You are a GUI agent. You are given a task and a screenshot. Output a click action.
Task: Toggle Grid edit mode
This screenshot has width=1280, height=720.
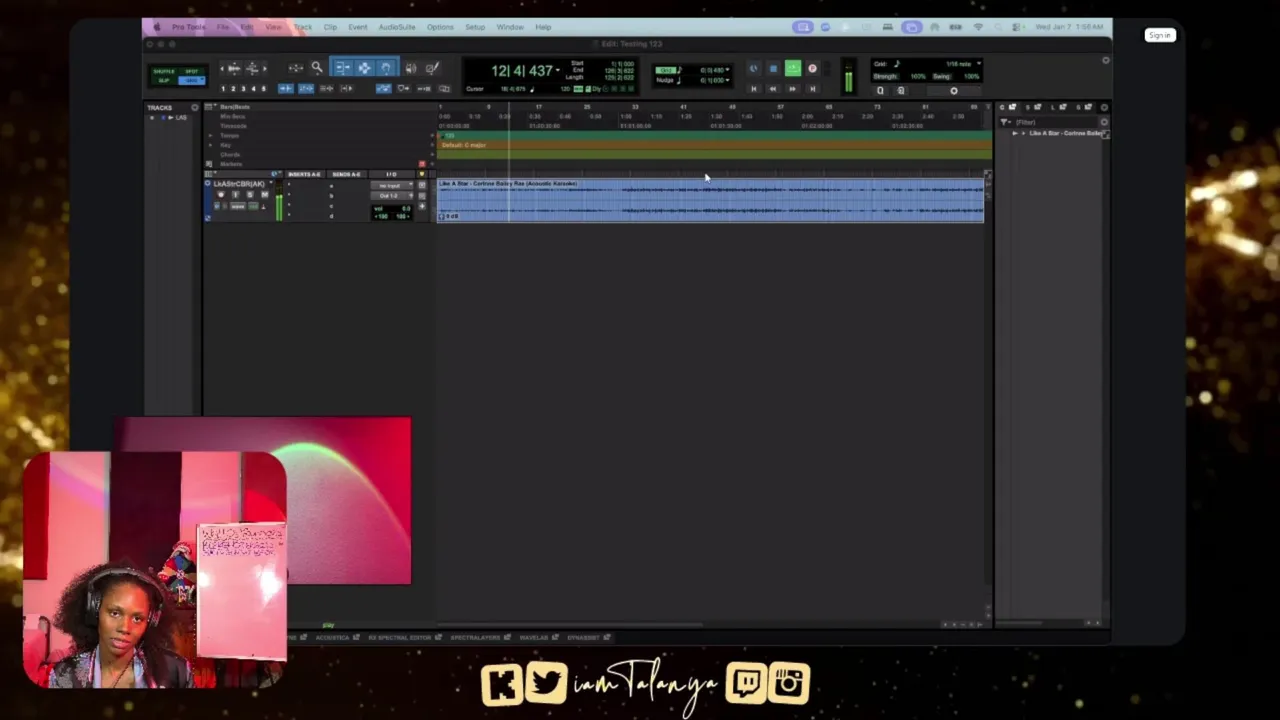point(191,80)
